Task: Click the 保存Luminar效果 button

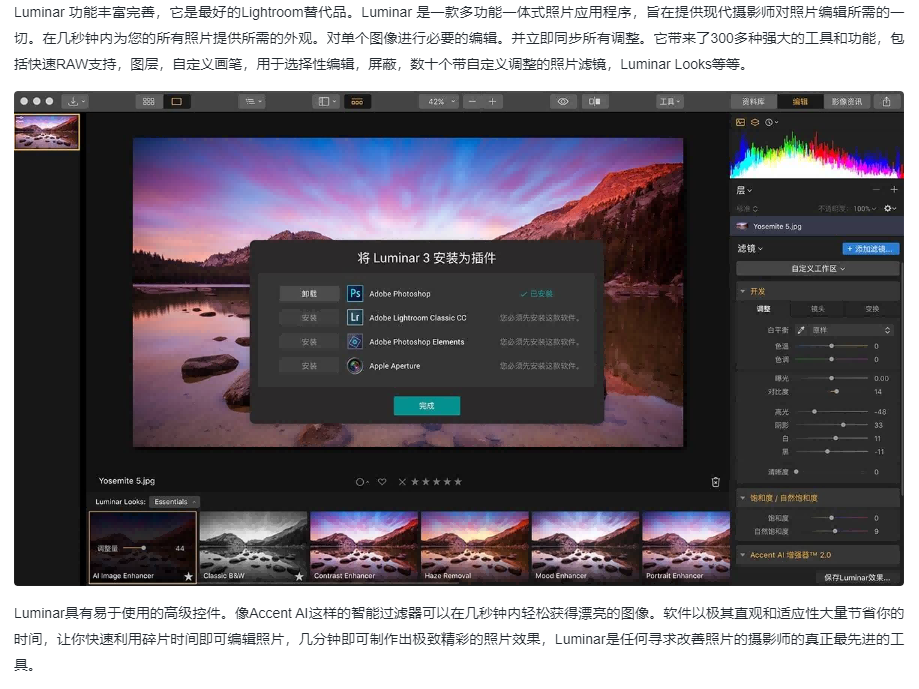Action: tap(857, 578)
